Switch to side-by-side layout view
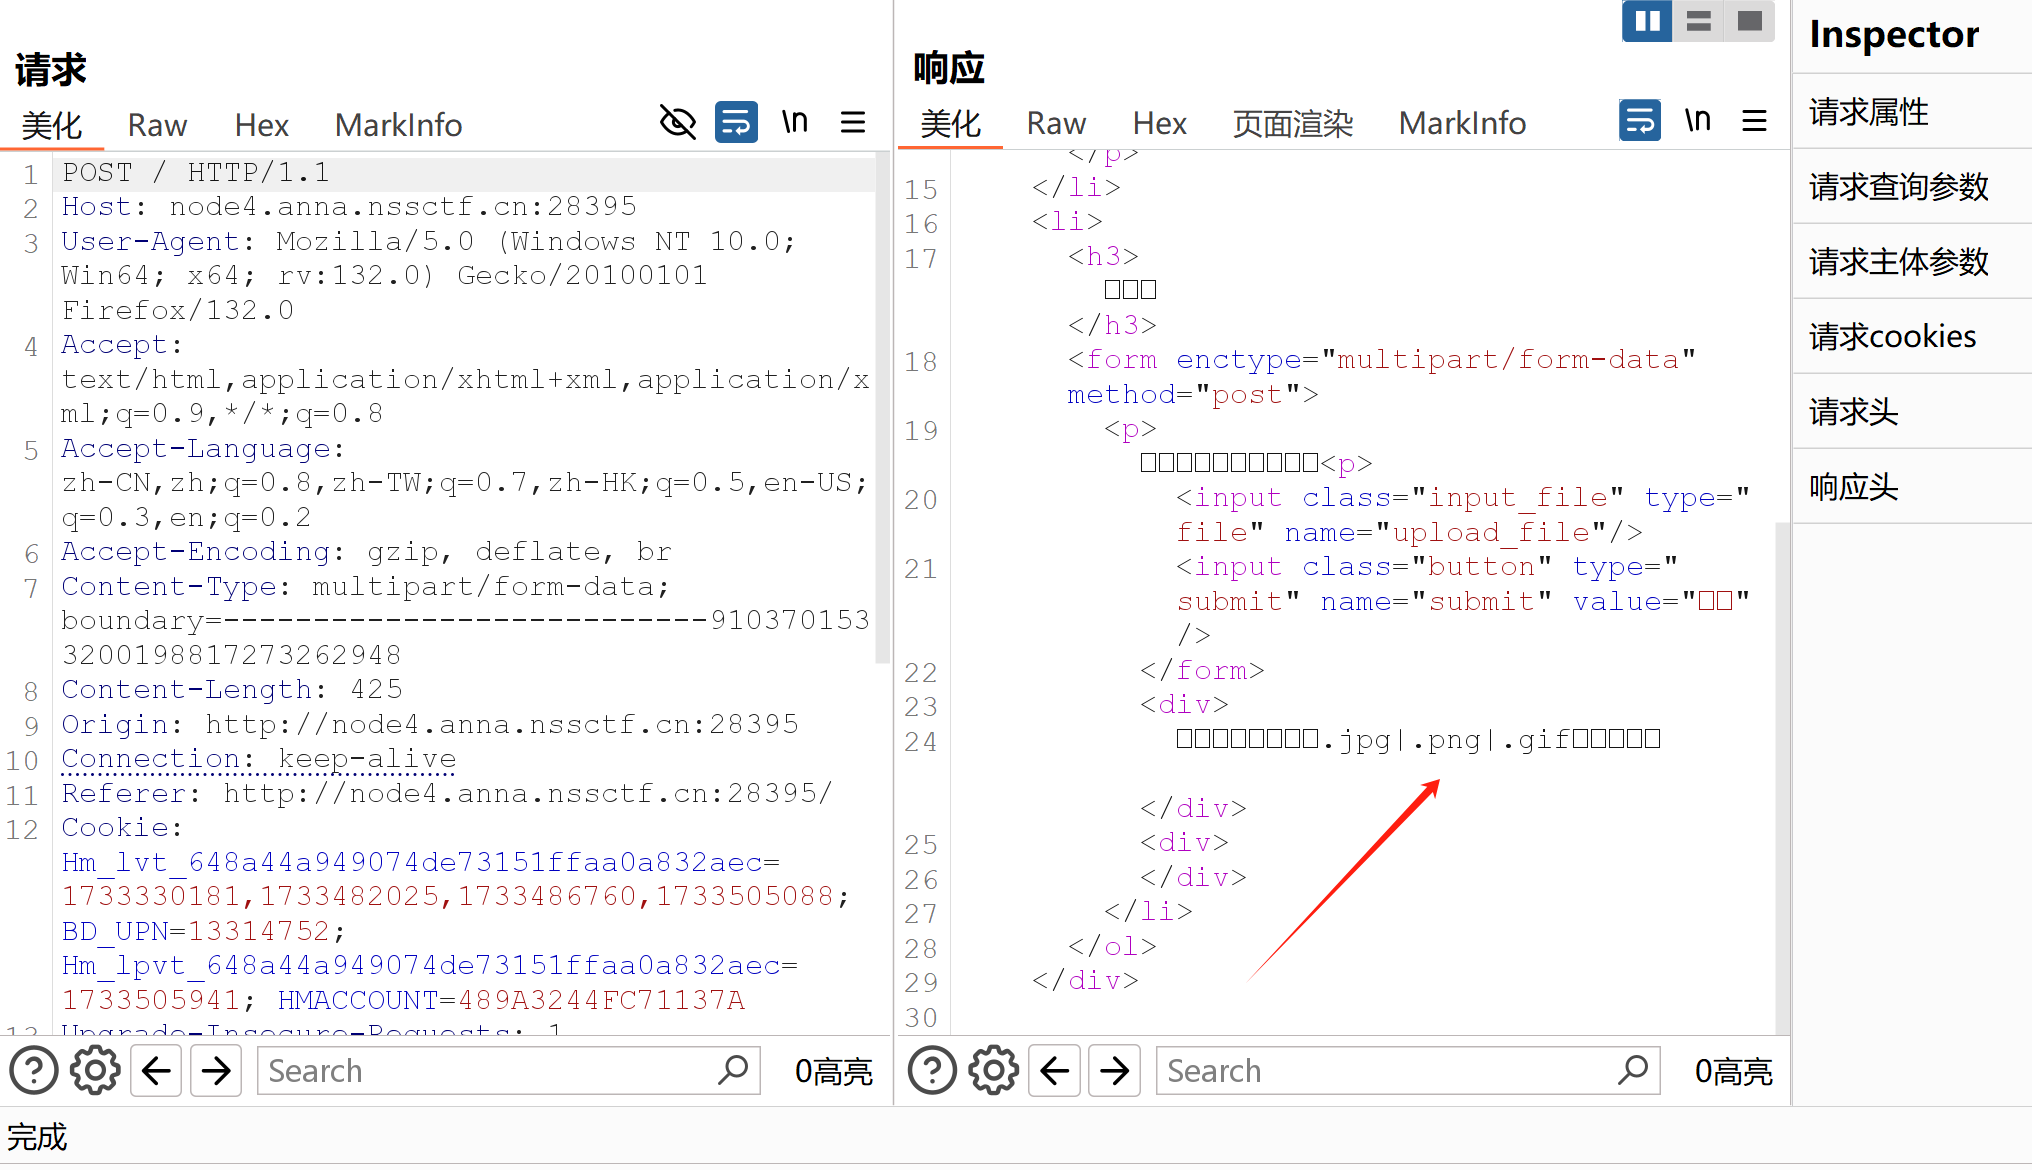Screen dimensions: 2032x1170 click(x=1647, y=21)
